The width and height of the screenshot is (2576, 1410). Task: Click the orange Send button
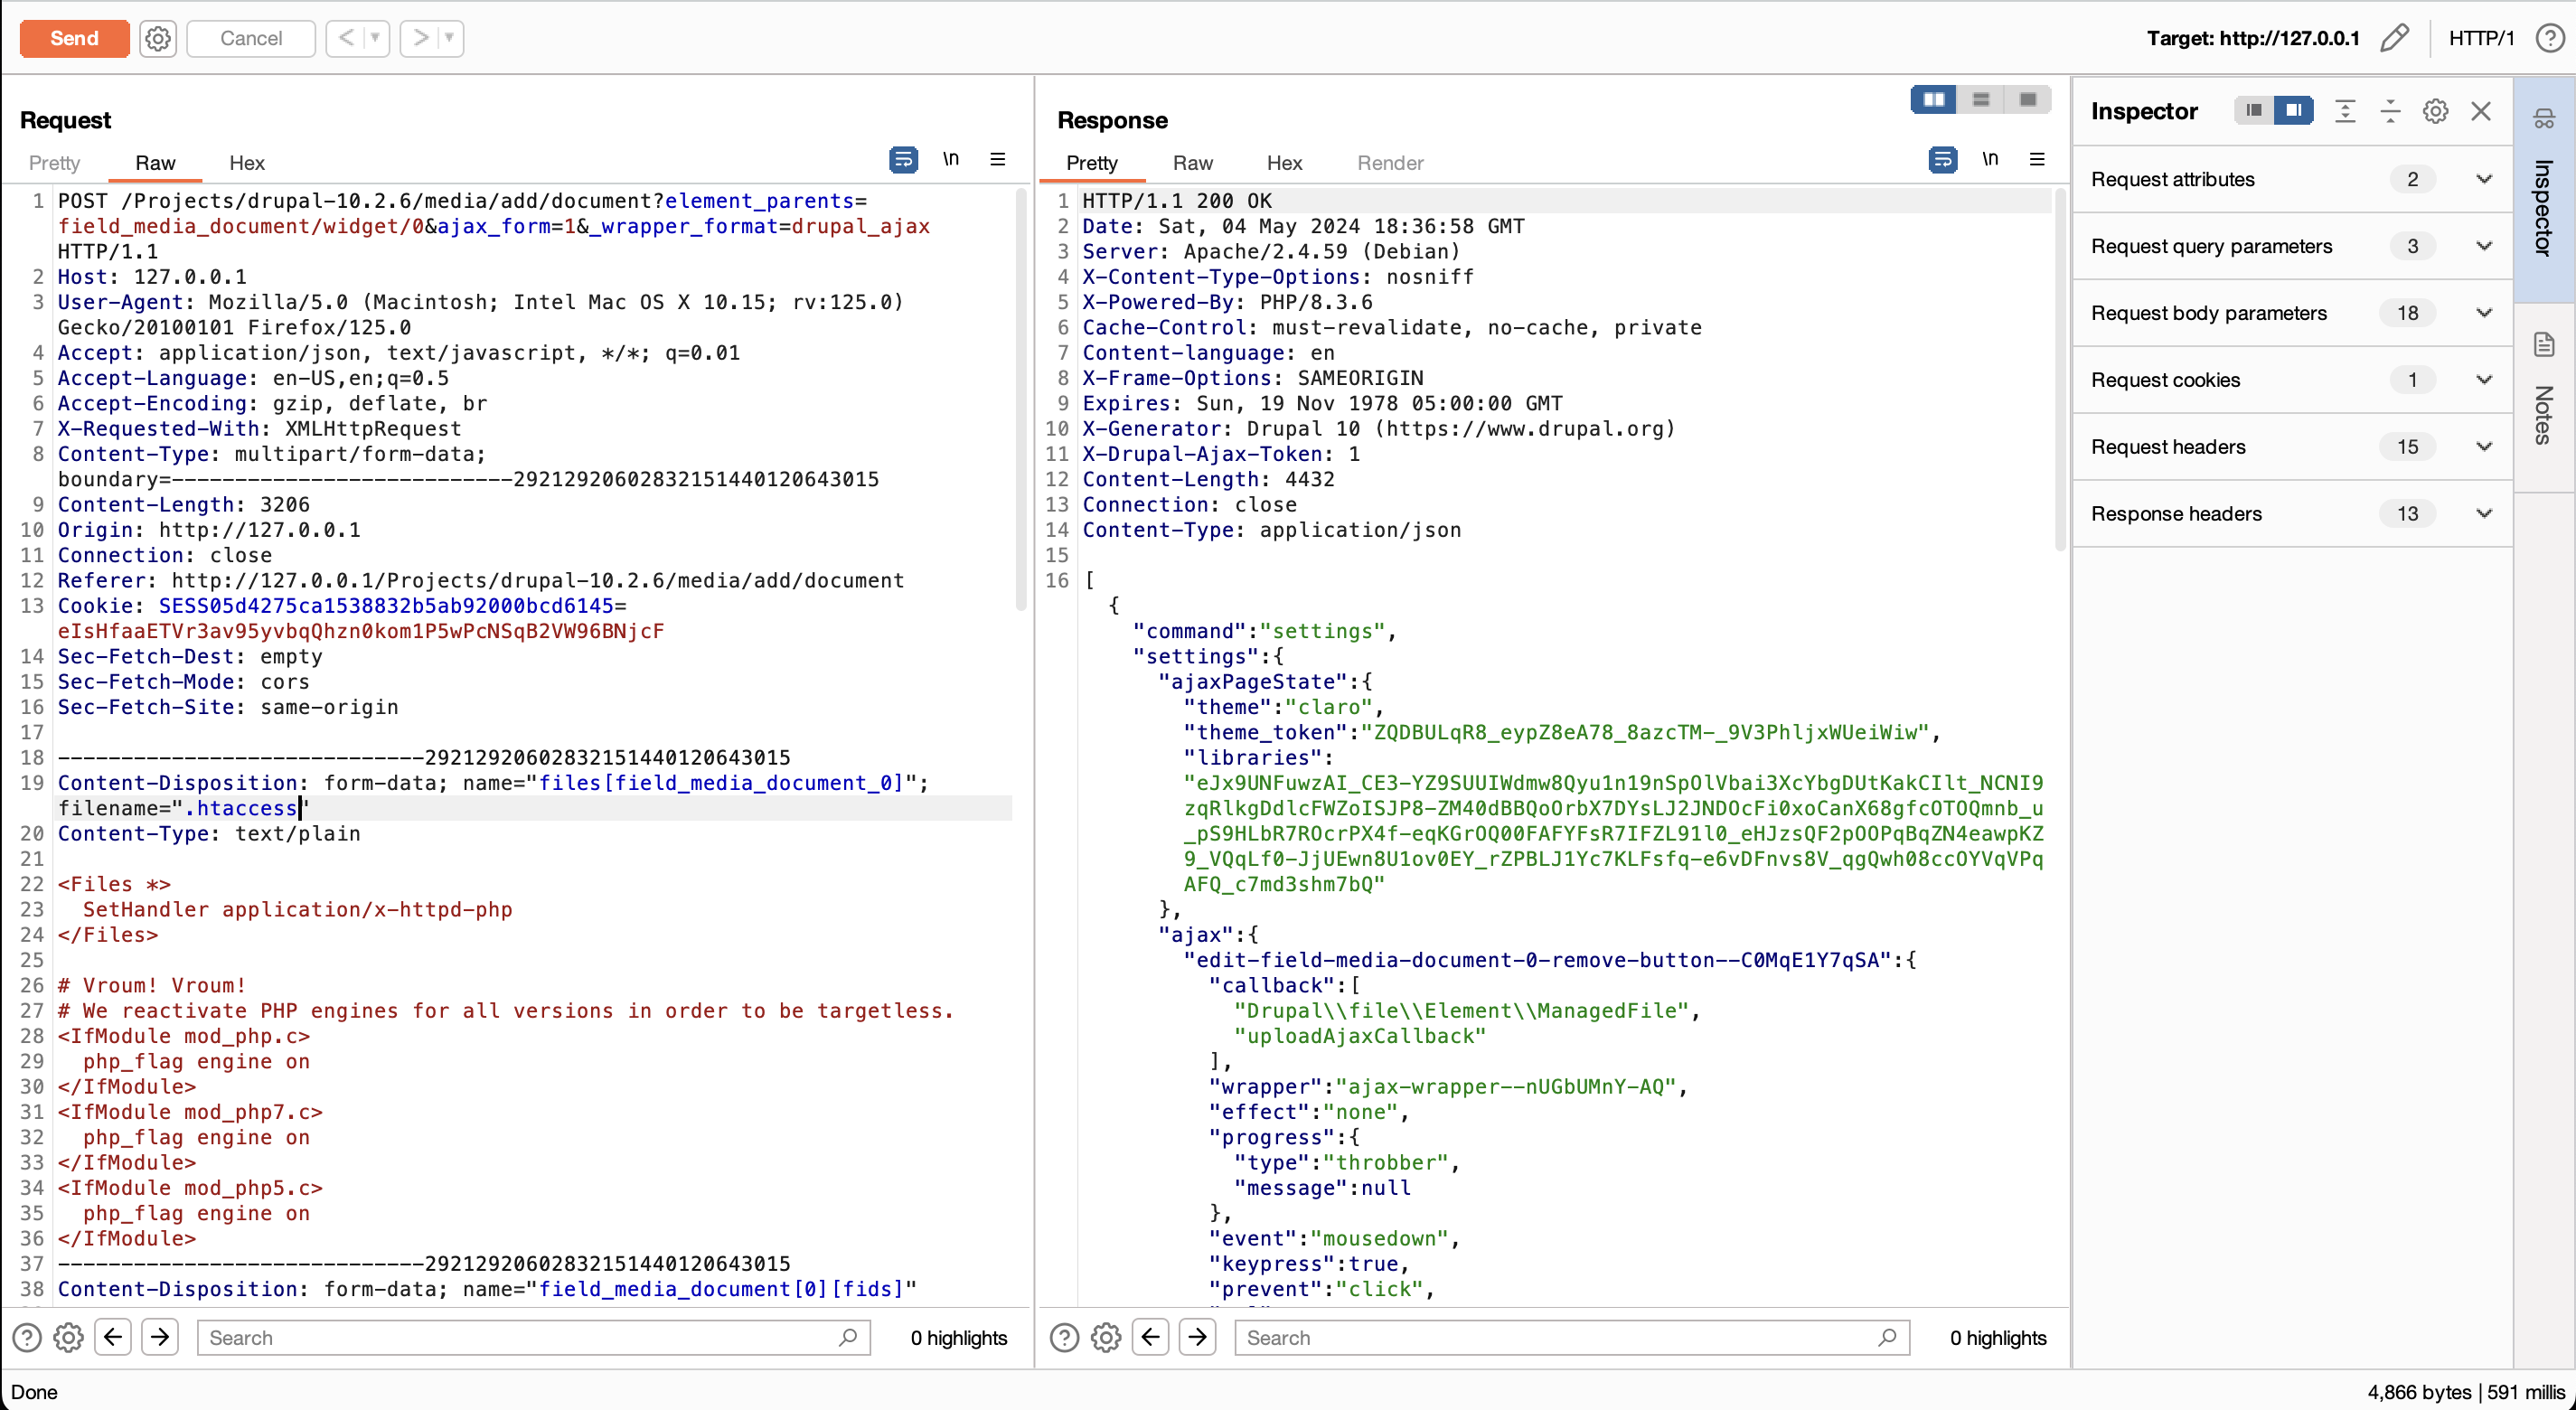tap(74, 38)
